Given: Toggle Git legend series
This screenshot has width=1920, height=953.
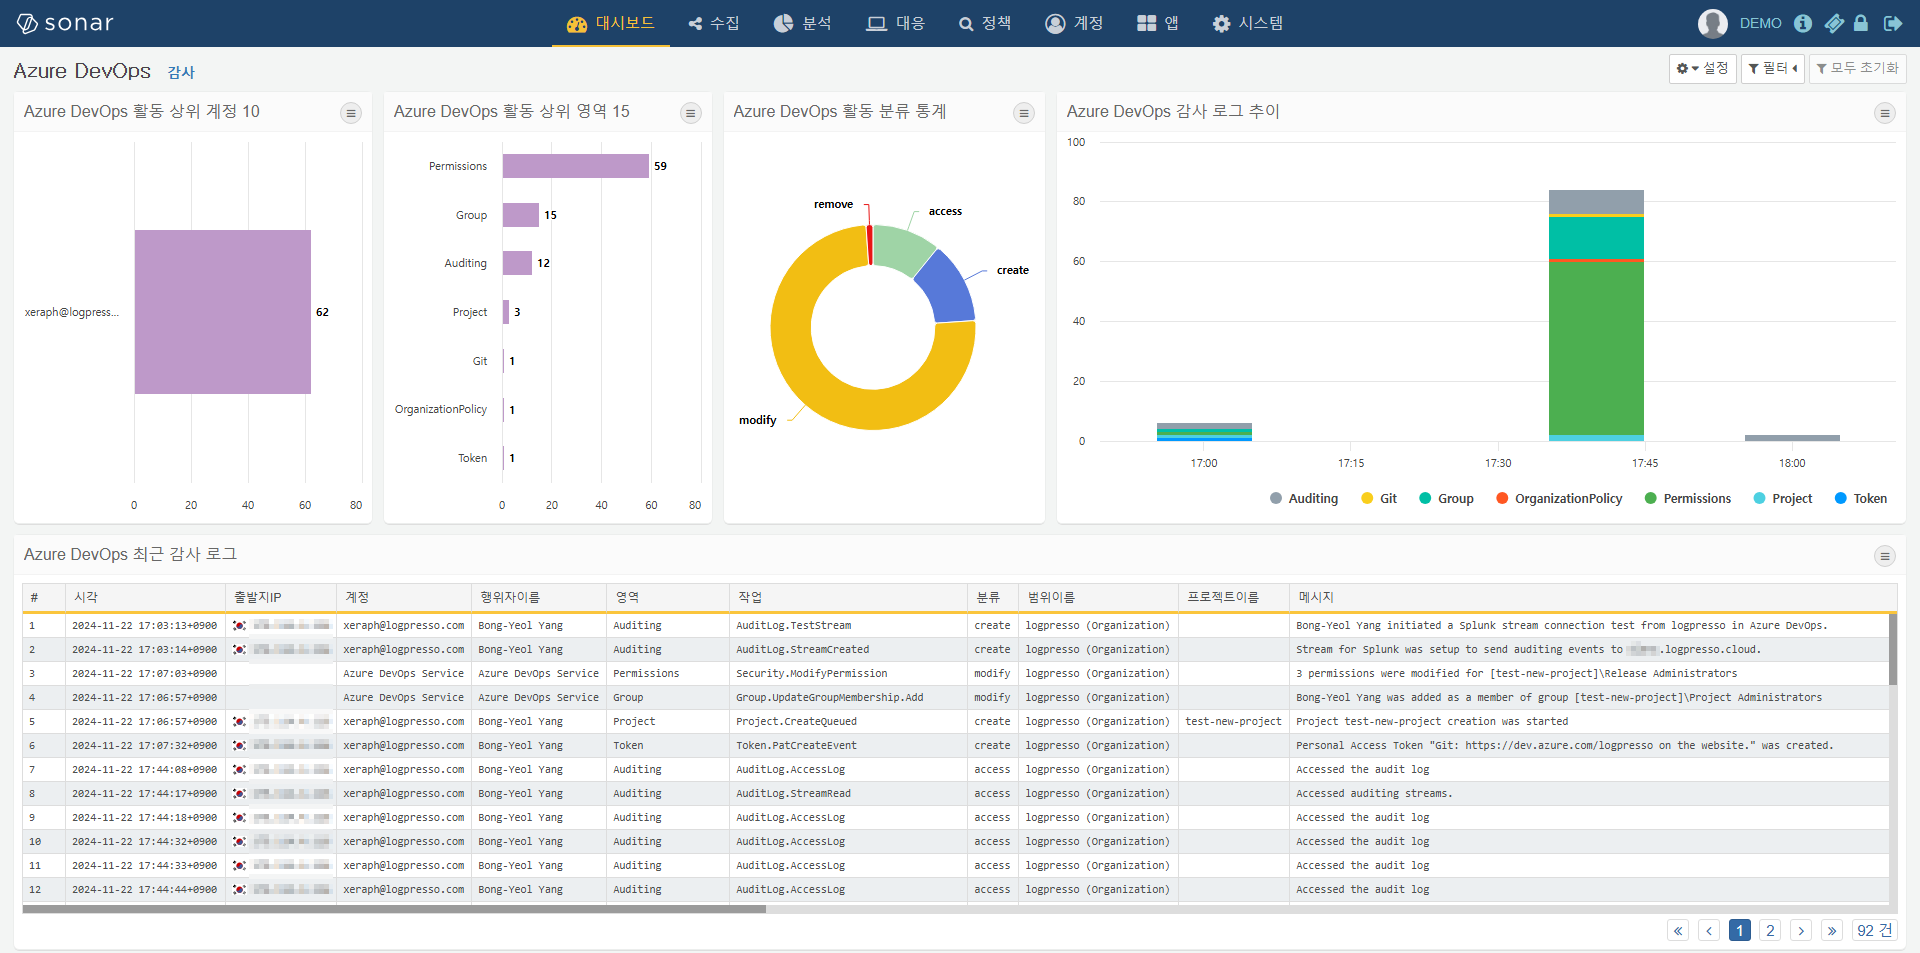Looking at the screenshot, I should (1379, 498).
